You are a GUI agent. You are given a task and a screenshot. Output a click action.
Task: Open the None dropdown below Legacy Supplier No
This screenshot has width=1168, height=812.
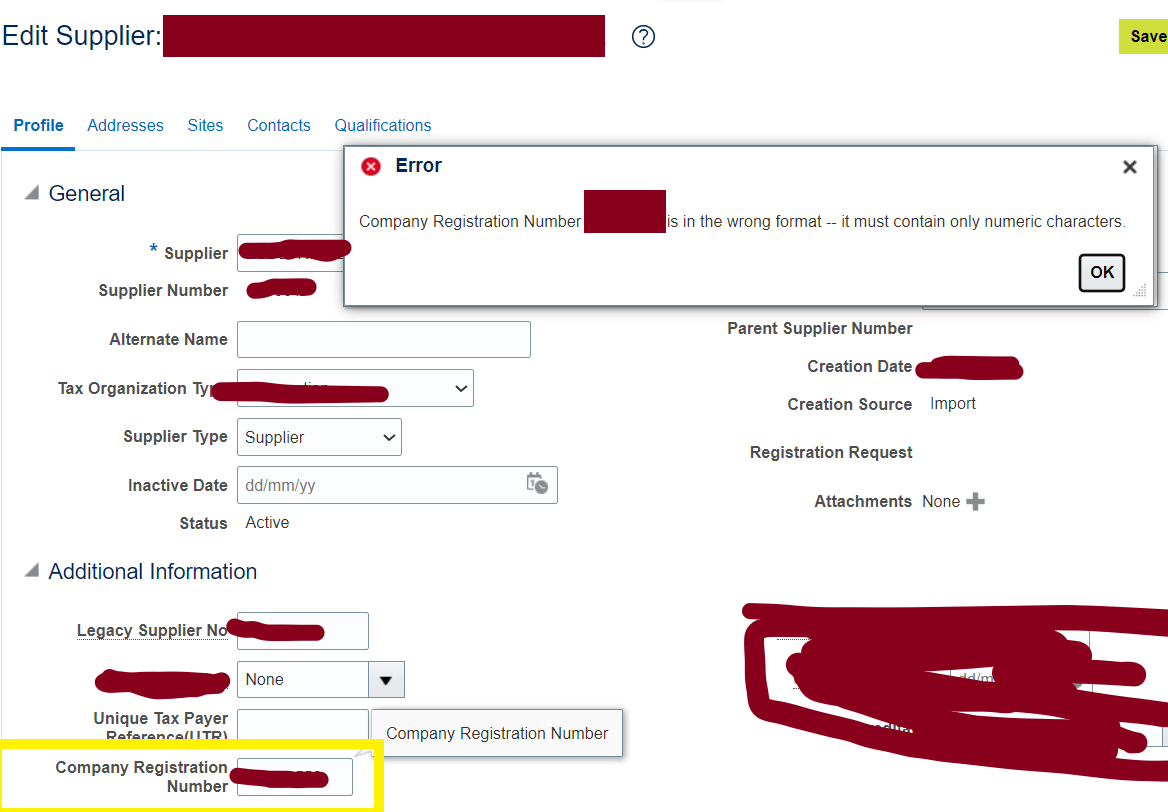click(386, 679)
